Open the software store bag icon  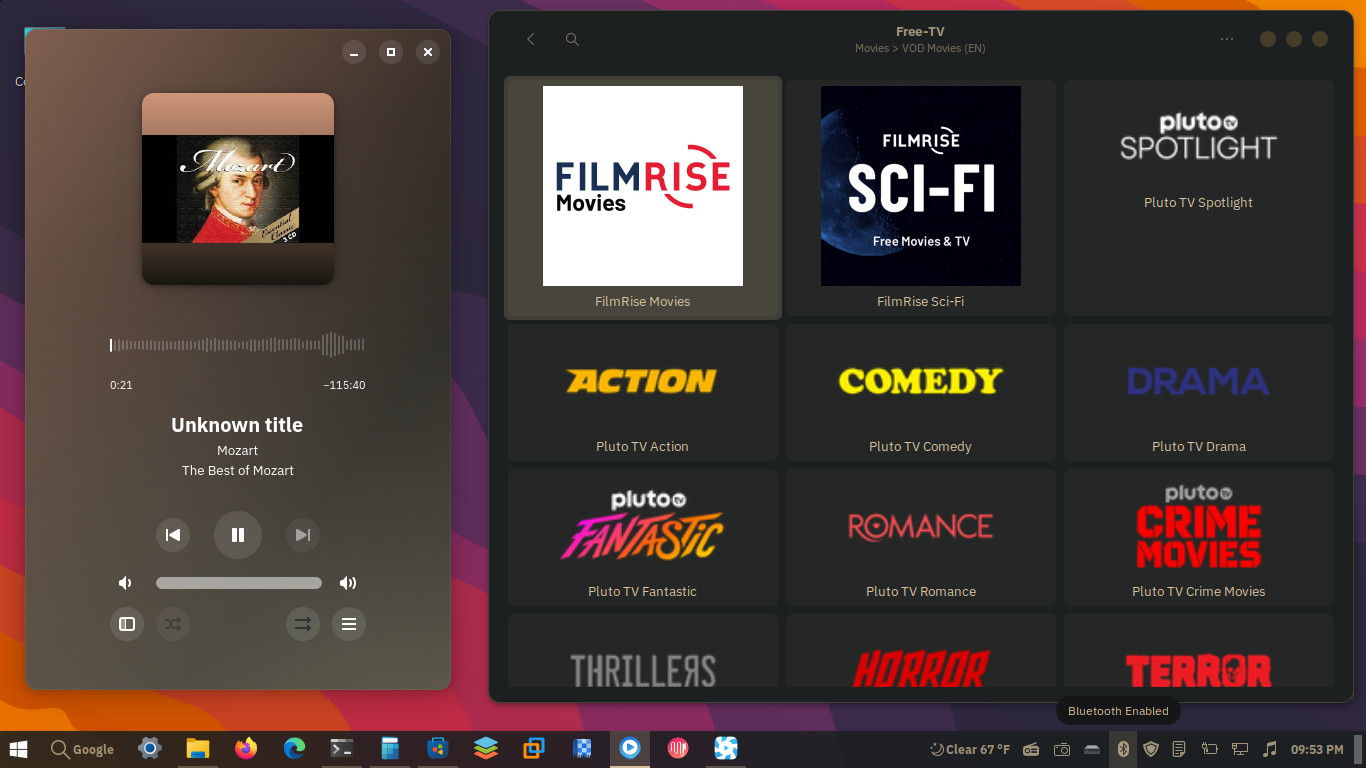(438, 748)
